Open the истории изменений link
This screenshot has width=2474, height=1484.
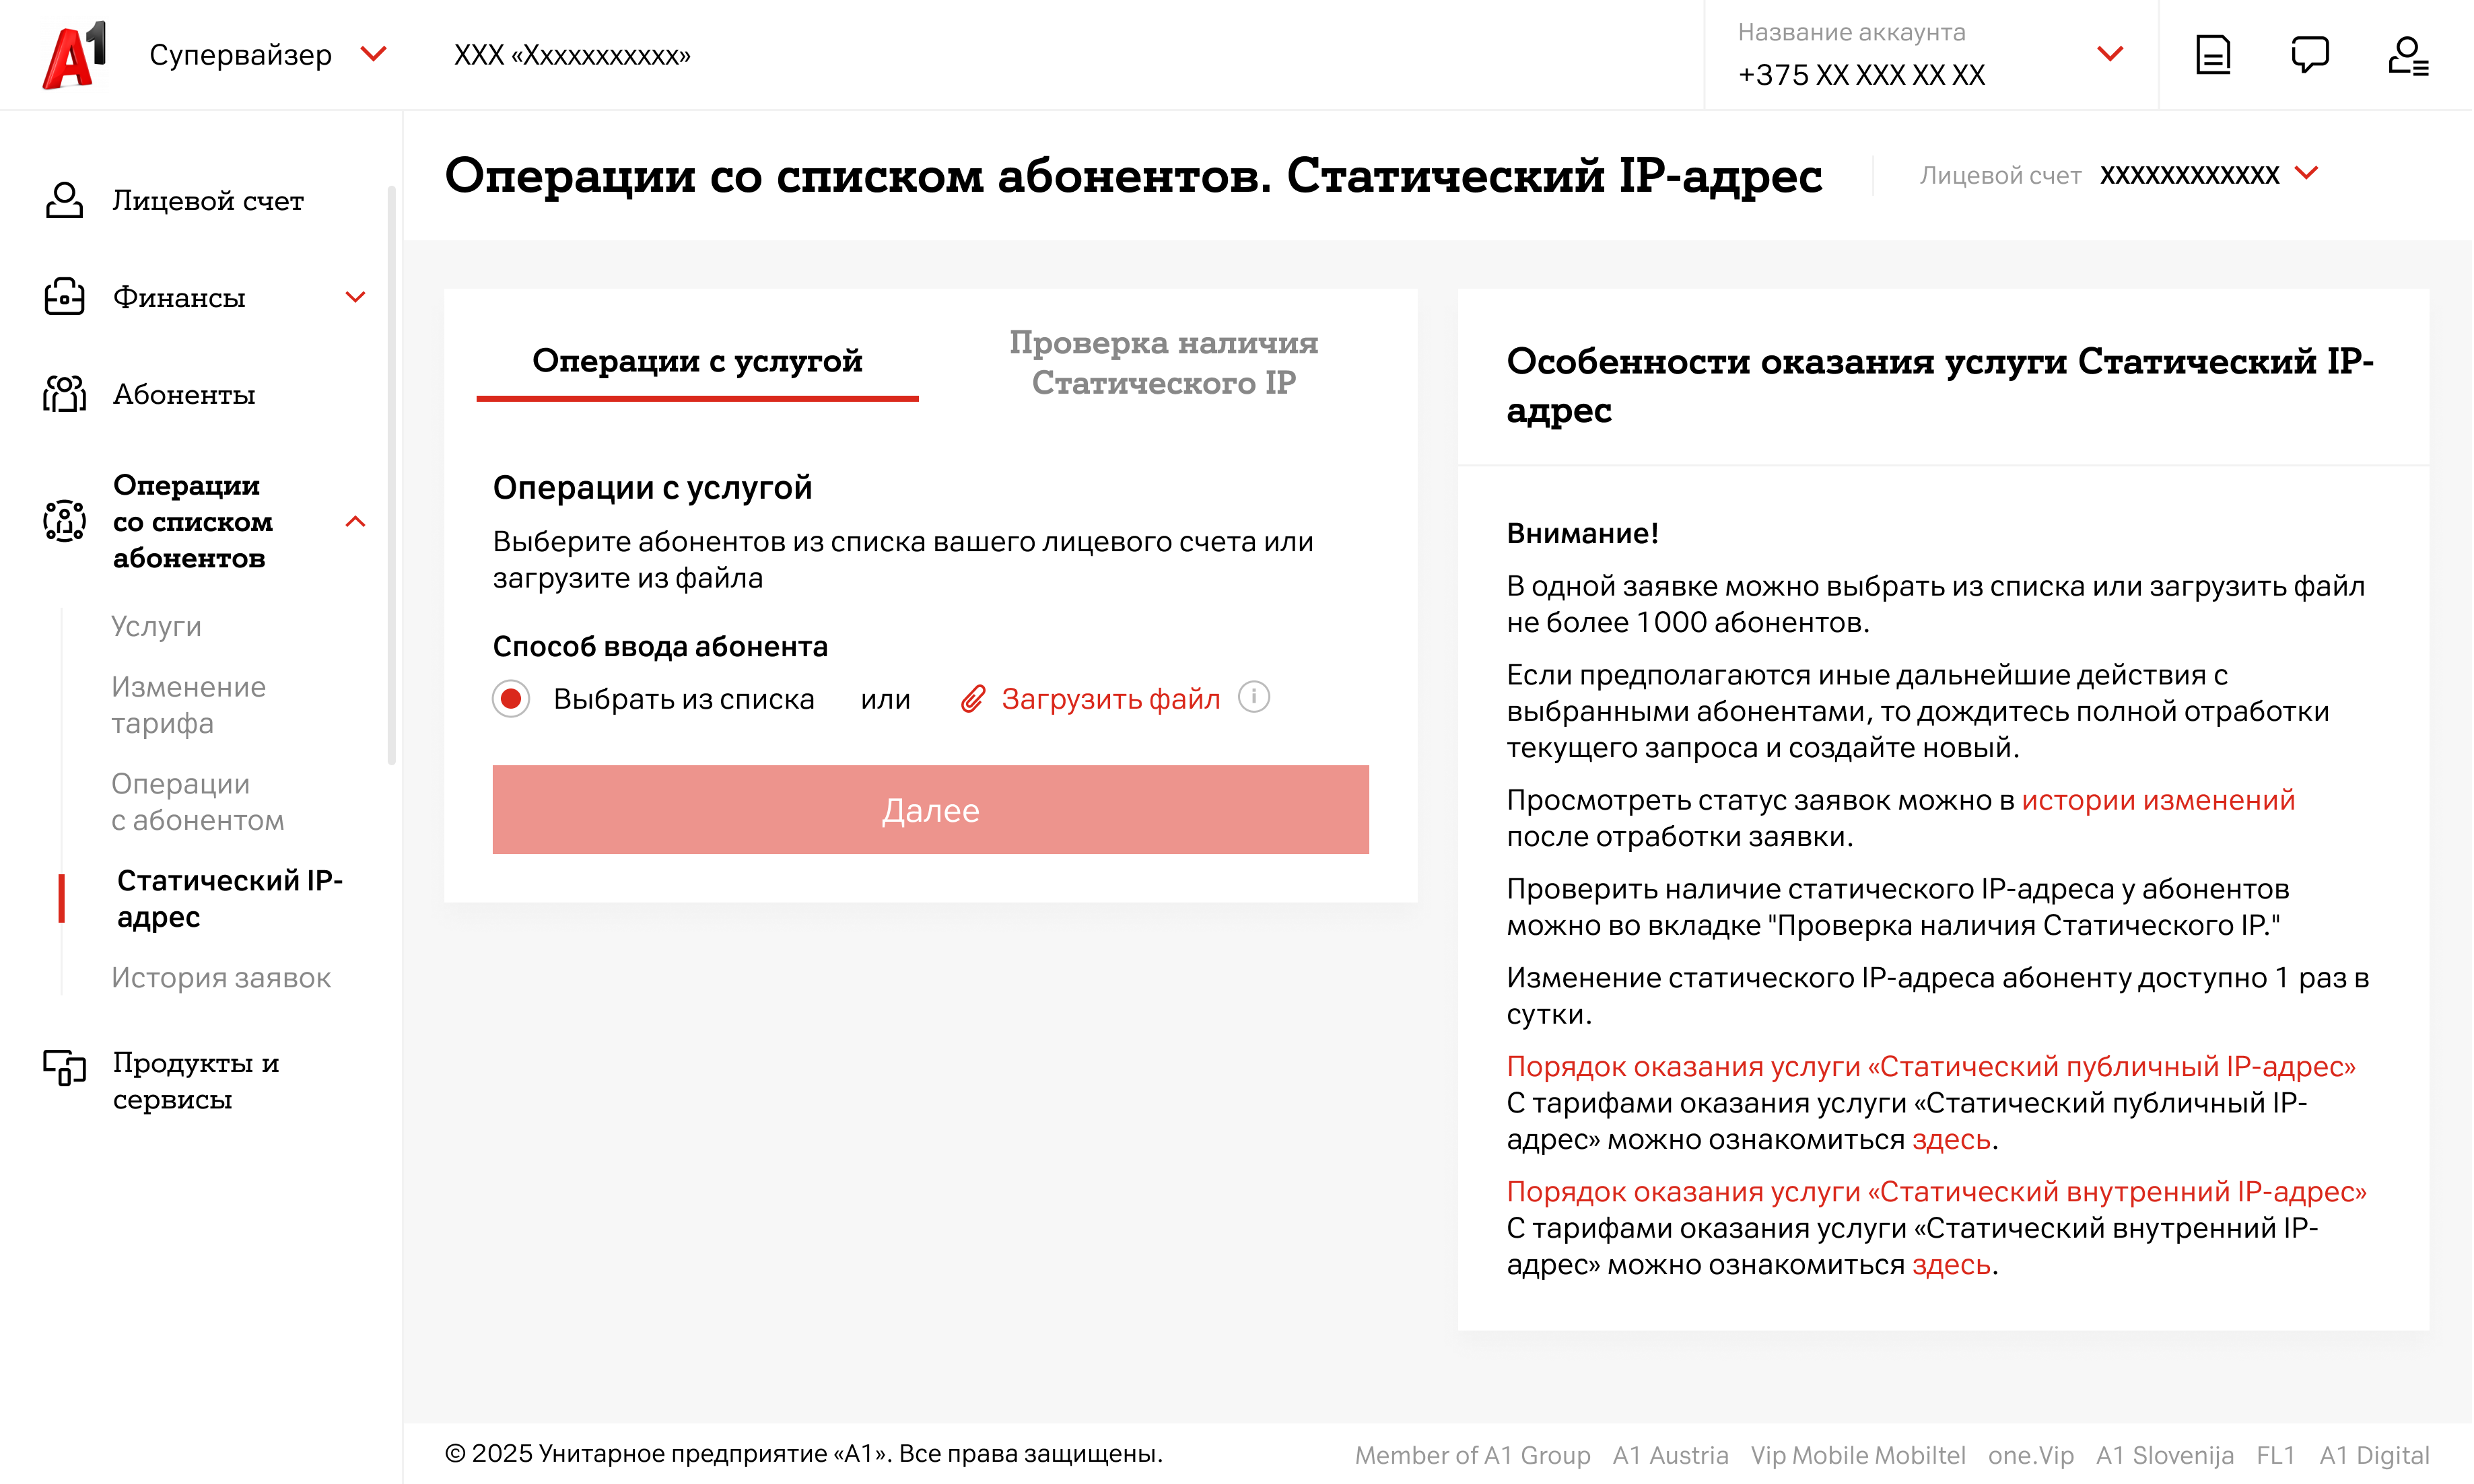click(2157, 800)
